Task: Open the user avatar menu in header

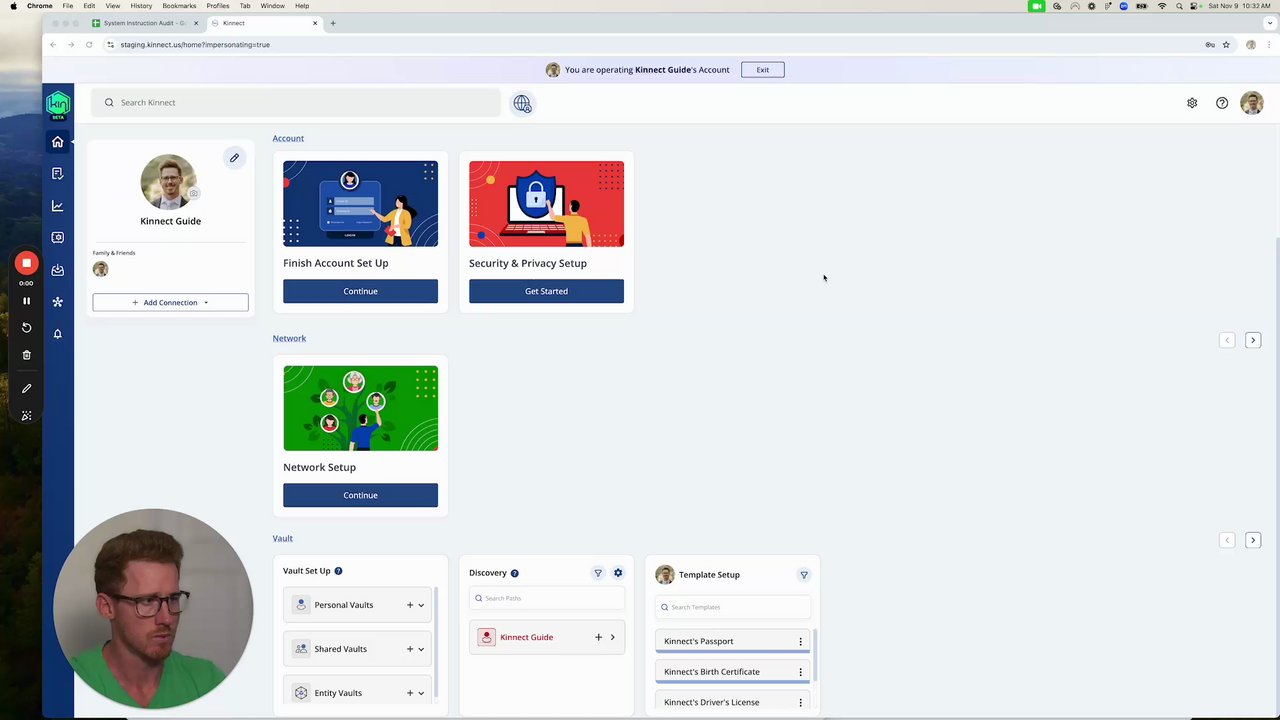Action: 1252,103
